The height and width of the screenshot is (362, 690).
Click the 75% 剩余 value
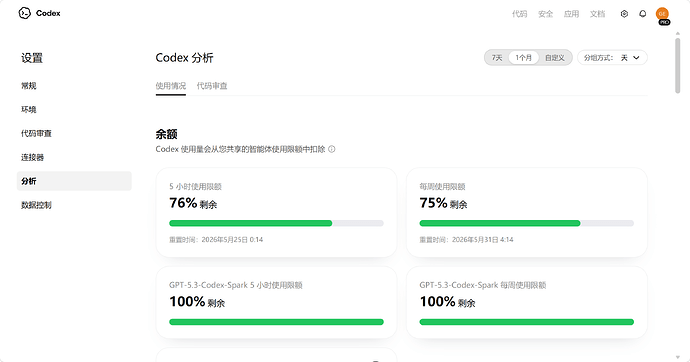coord(443,203)
